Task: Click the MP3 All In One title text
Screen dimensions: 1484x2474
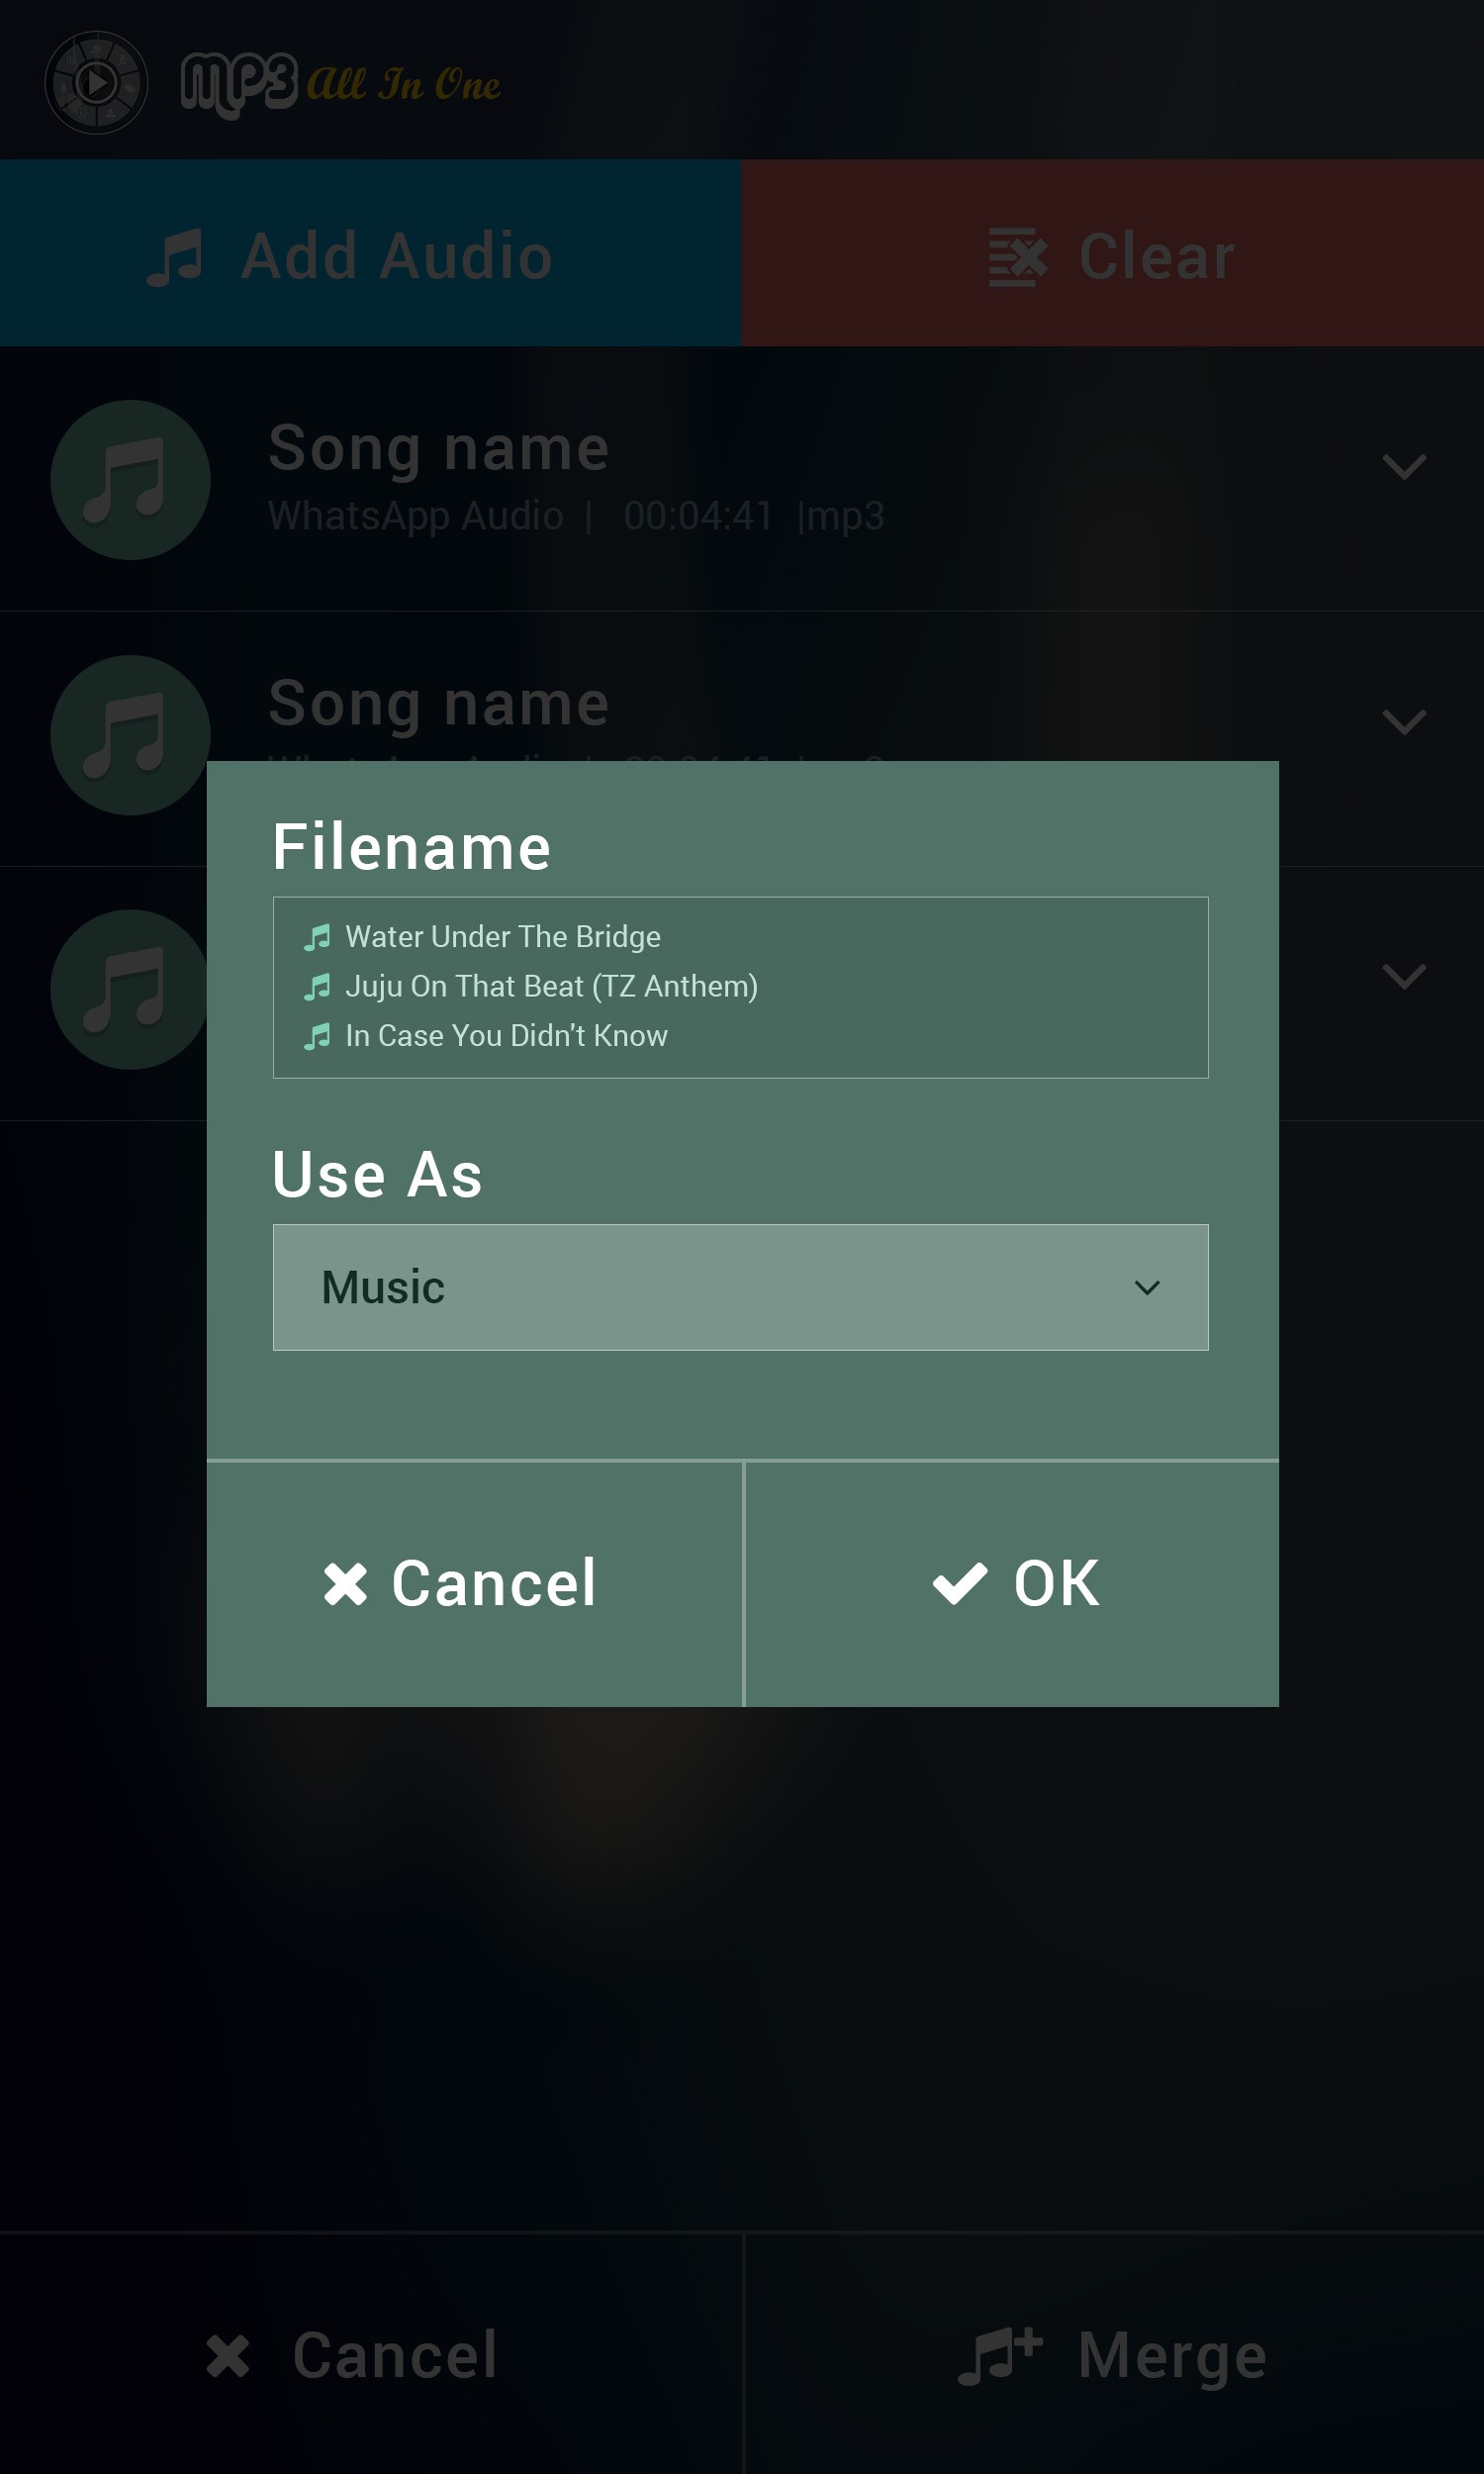Action: pyautogui.click(x=340, y=84)
